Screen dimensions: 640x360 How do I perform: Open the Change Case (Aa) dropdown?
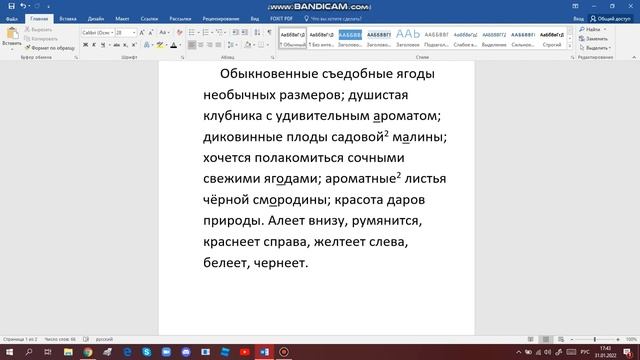coord(163,33)
